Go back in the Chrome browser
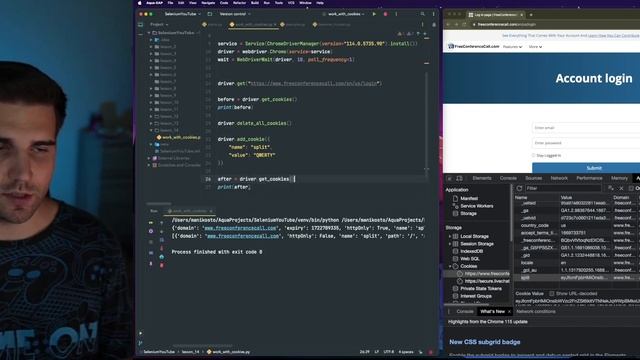The width and height of the screenshot is (640, 360). click(448, 24)
